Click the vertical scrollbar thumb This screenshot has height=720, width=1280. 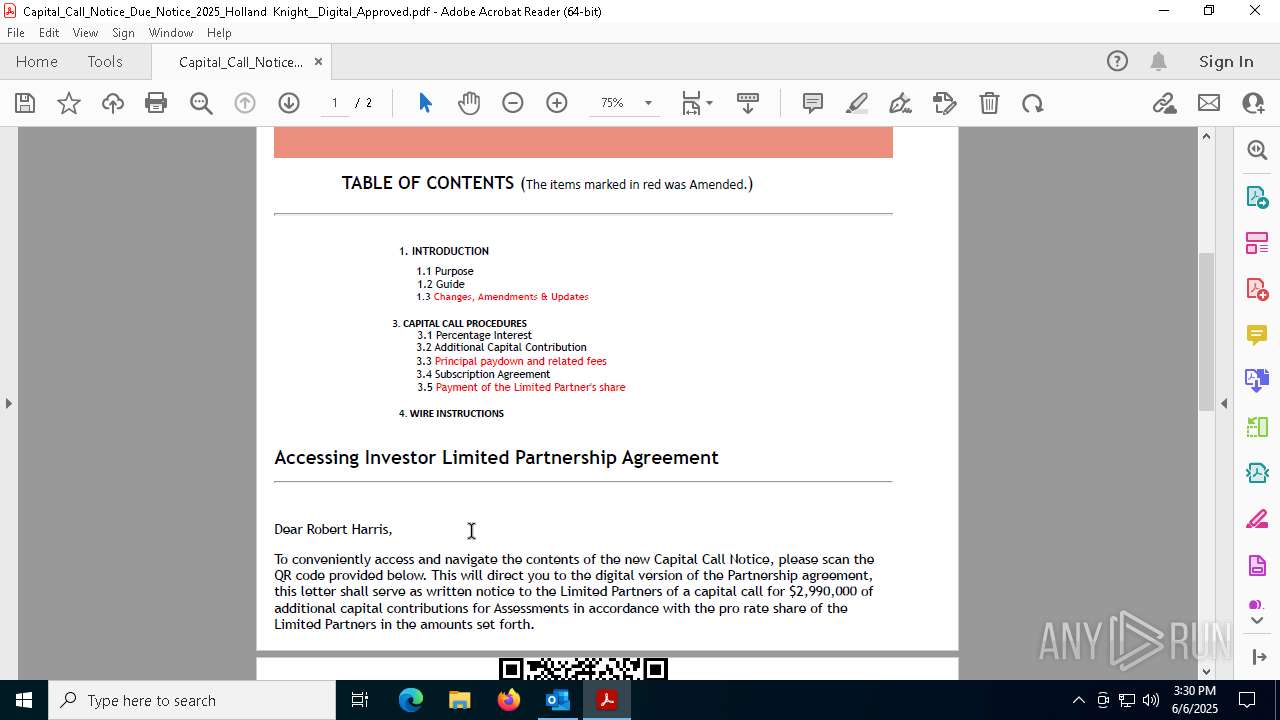coord(1206,331)
